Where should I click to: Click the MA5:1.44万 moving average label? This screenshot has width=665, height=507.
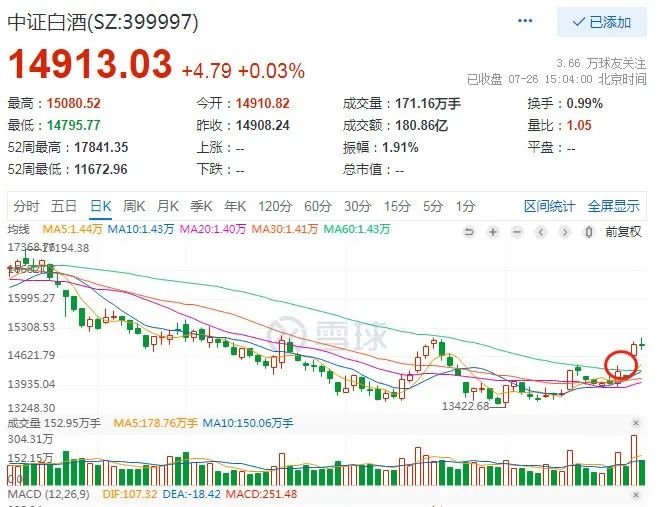[73, 229]
